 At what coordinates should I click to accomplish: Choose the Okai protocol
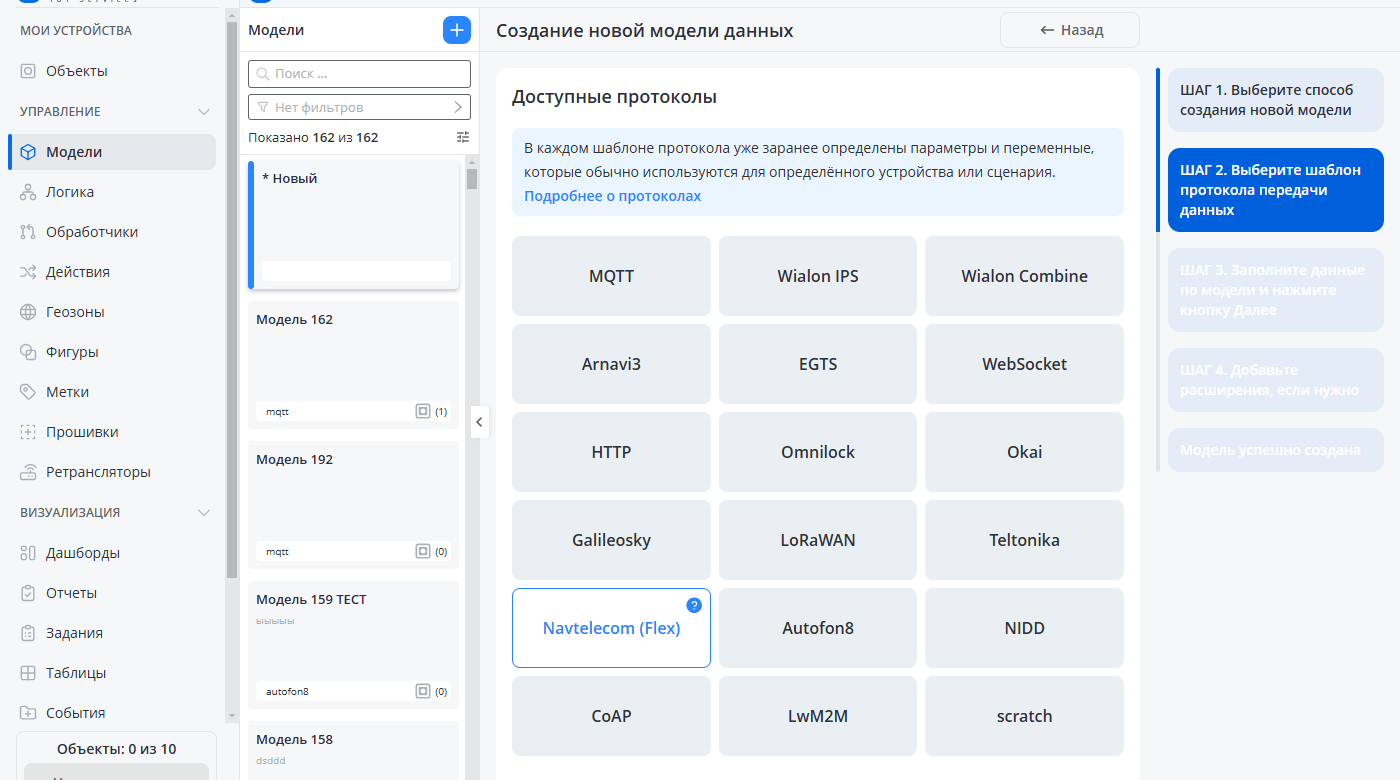click(x=1024, y=452)
